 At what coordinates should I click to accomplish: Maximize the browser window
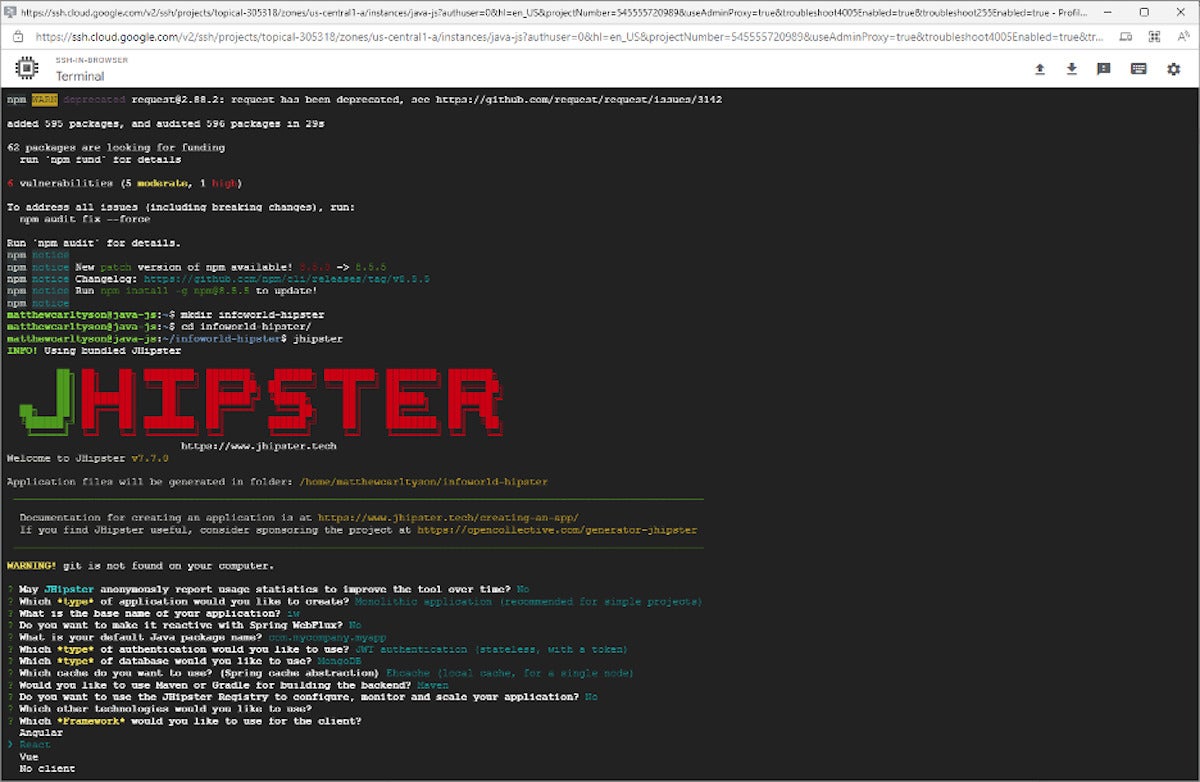(1144, 12)
